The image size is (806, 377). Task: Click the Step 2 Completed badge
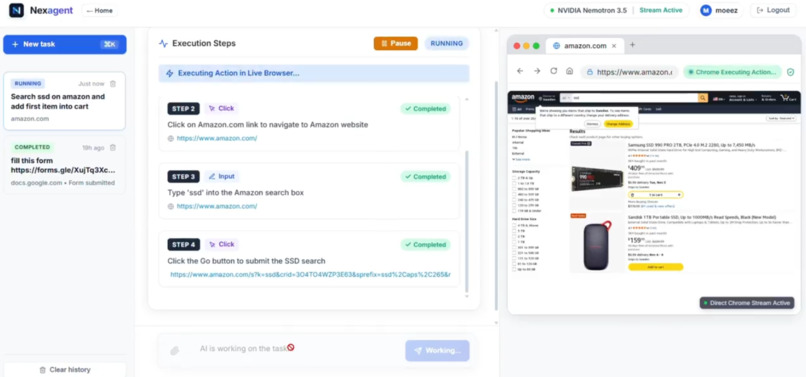425,109
